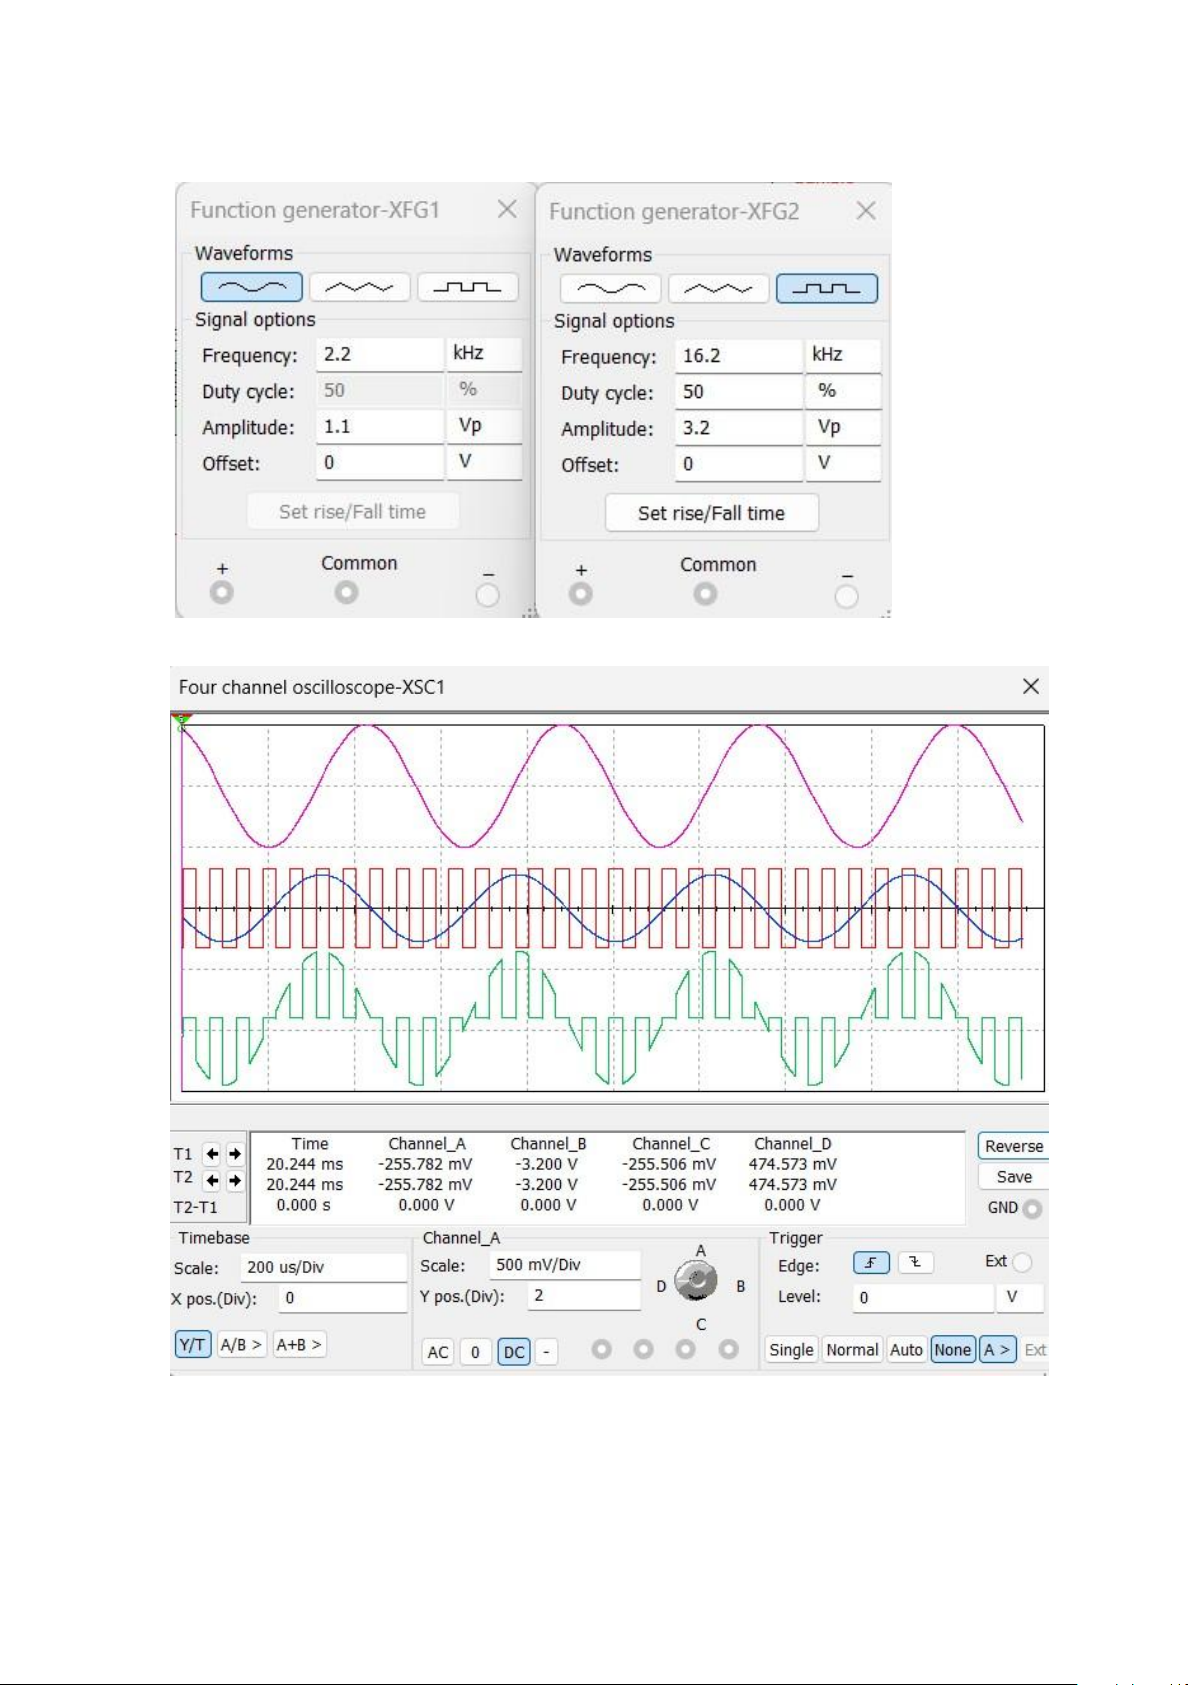Click the XFG2 positive terminal

[x=581, y=594]
